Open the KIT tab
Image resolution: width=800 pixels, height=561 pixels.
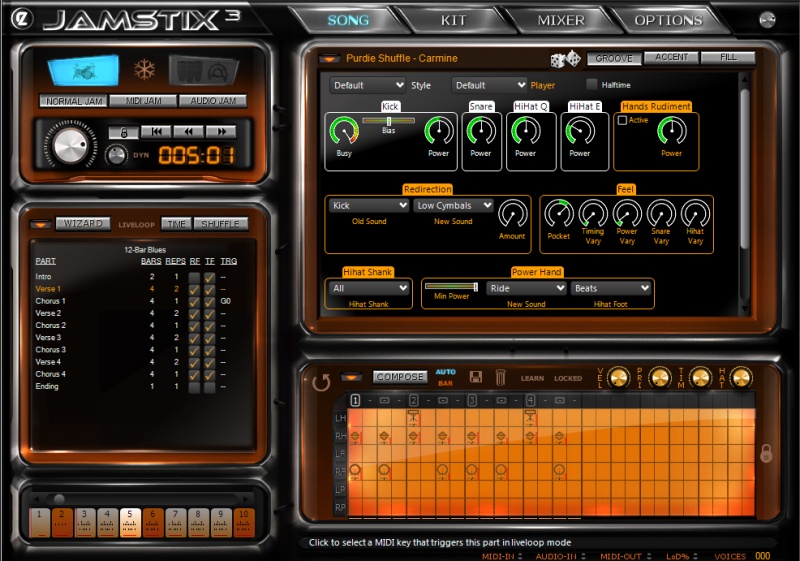pyautogui.click(x=453, y=20)
